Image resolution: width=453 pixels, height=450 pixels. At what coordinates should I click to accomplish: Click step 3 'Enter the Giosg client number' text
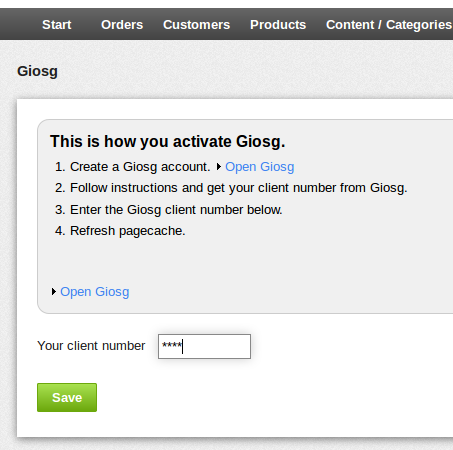tap(176, 210)
